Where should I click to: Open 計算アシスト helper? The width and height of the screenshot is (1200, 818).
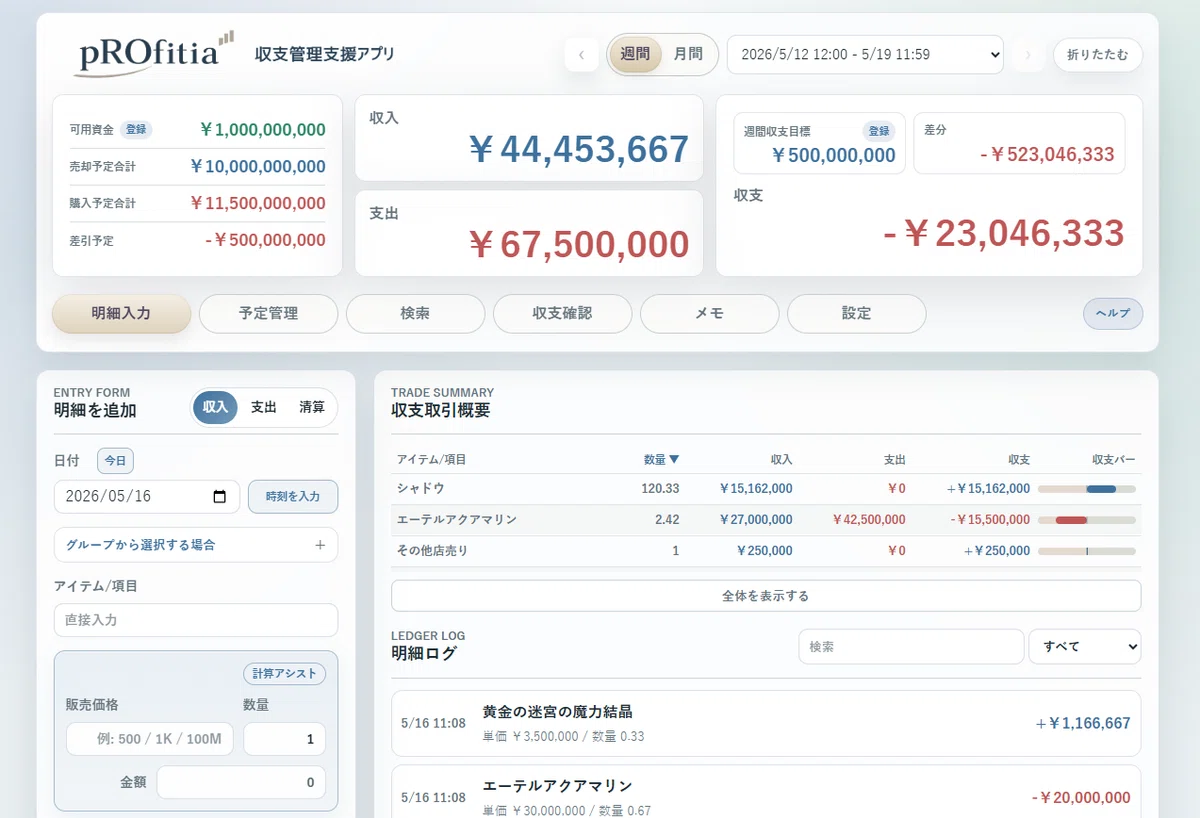285,673
